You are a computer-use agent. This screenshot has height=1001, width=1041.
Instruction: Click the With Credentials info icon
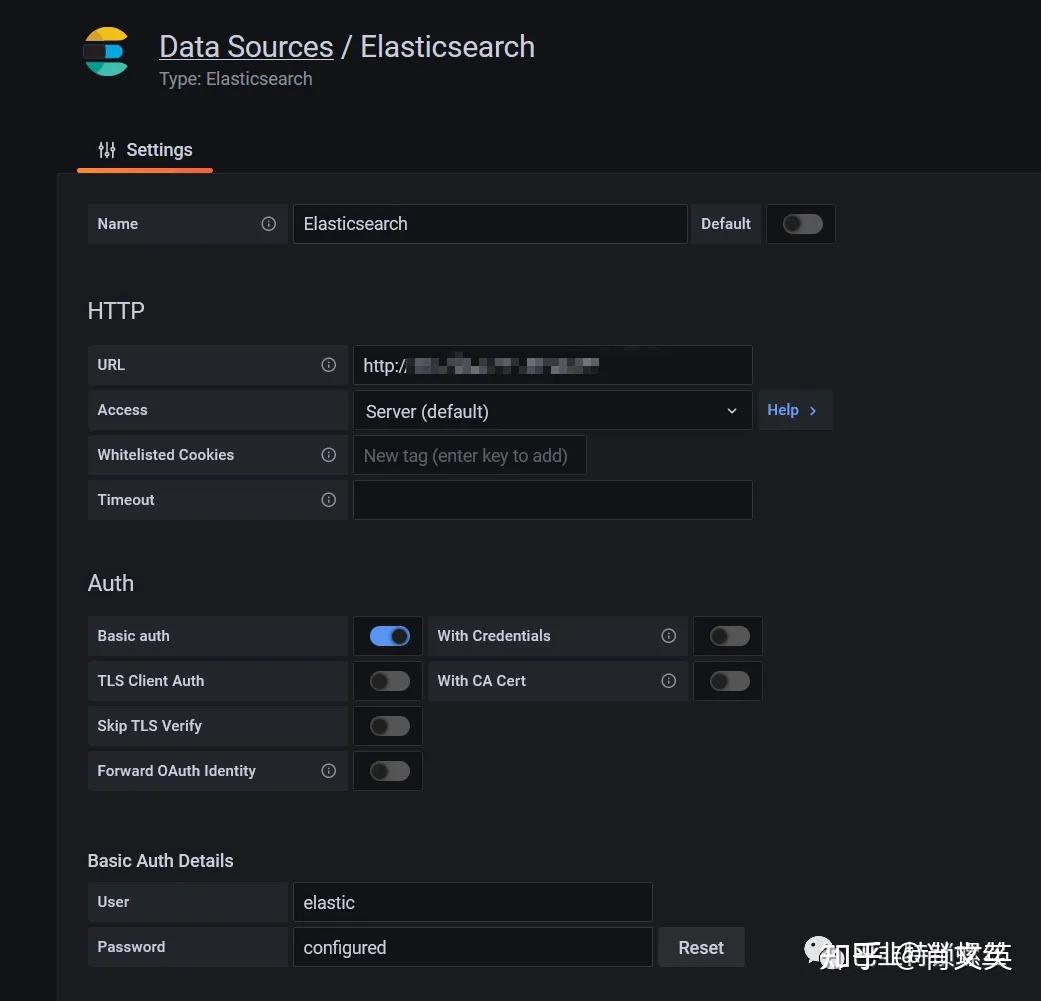668,636
